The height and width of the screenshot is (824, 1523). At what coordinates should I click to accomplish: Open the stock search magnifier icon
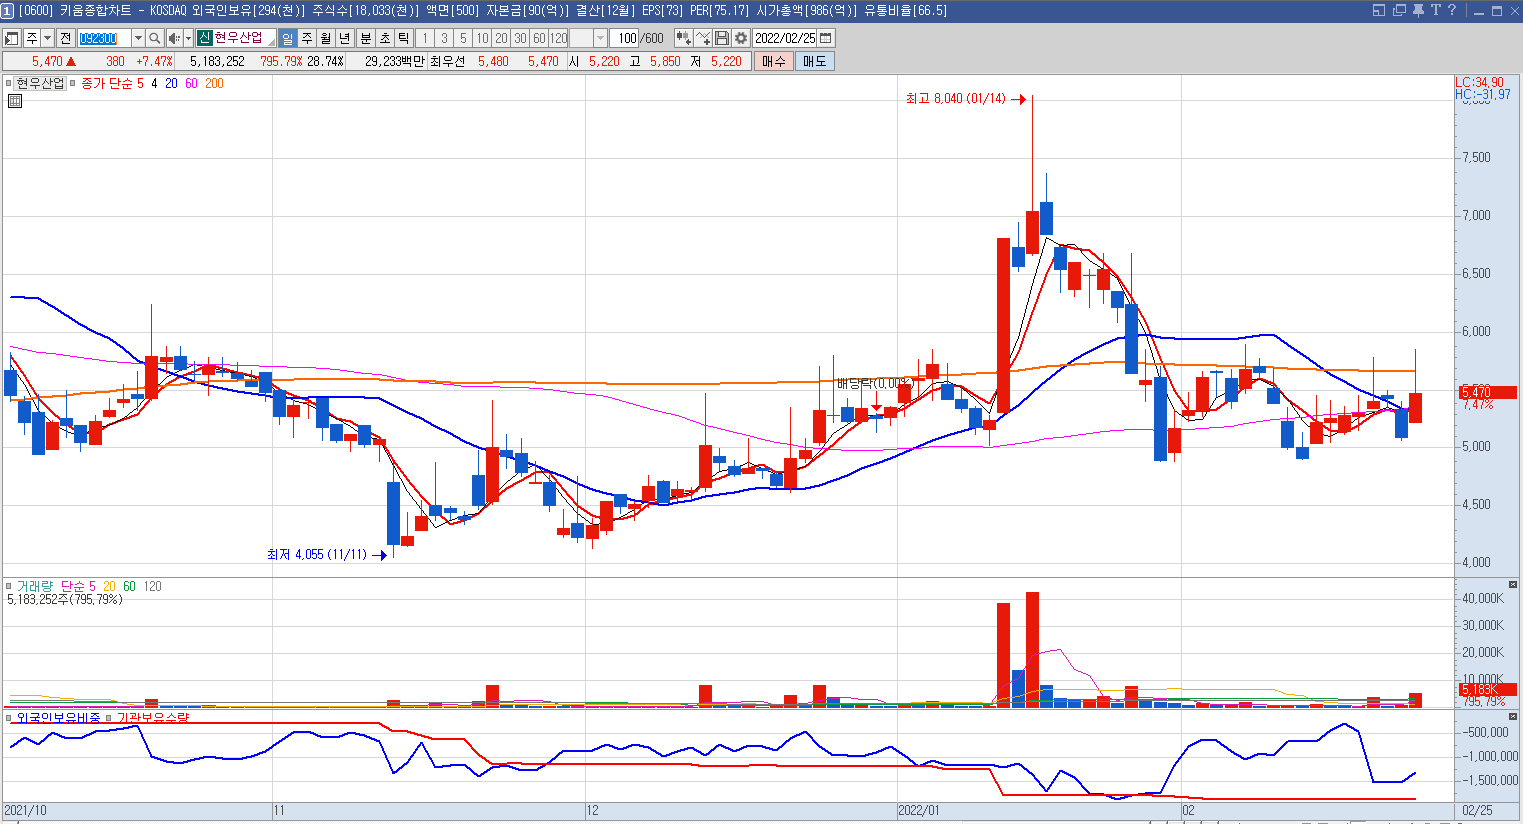[155, 38]
